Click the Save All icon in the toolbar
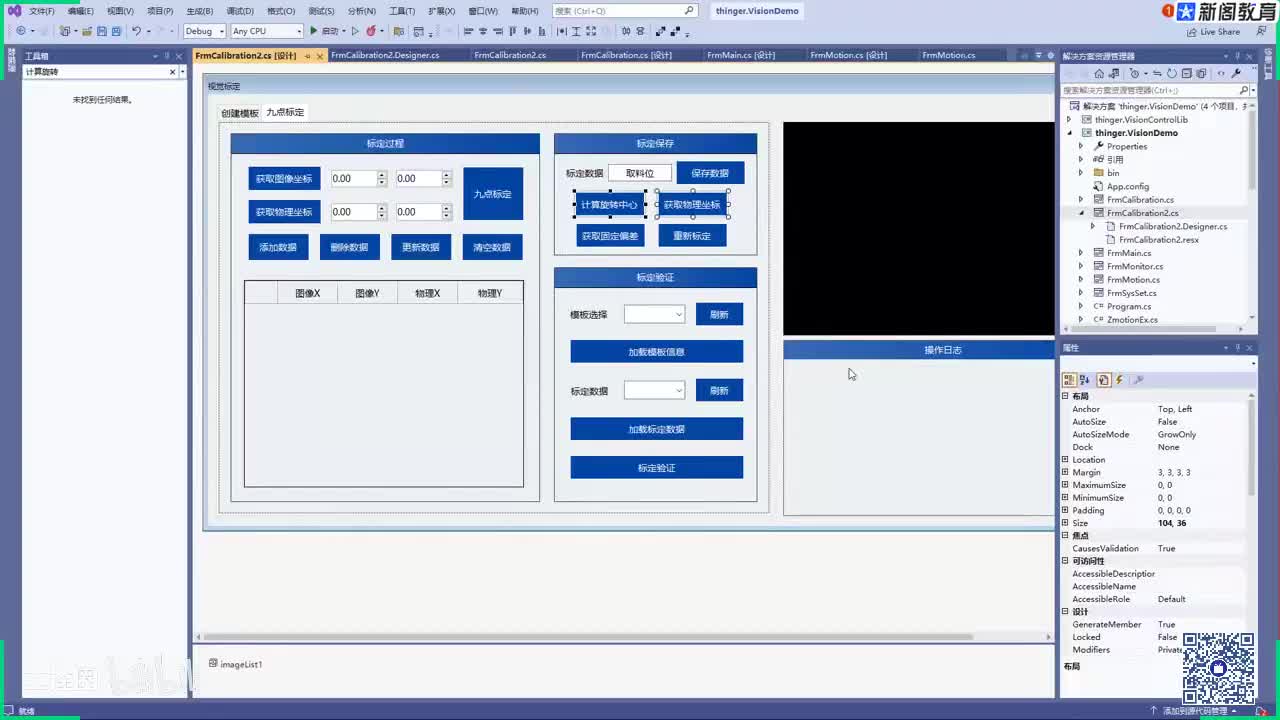This screenshot has height=720, width=1280. (116, 31)
